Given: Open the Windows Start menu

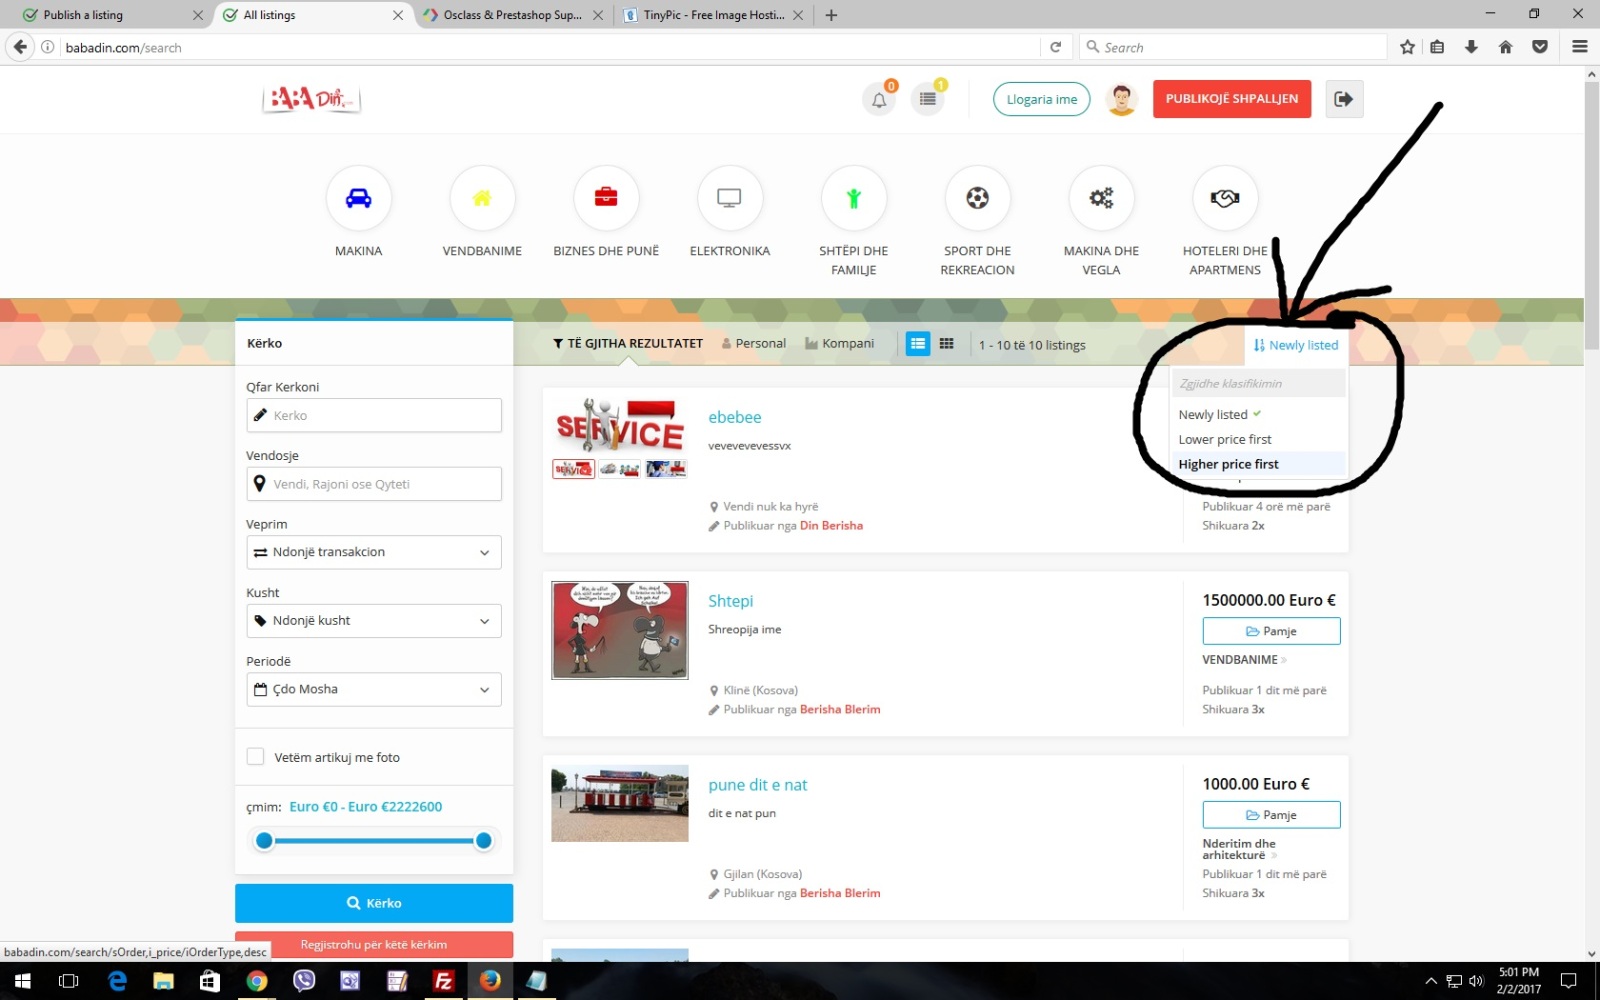Looking at the screenshot, I should [22, 981].
